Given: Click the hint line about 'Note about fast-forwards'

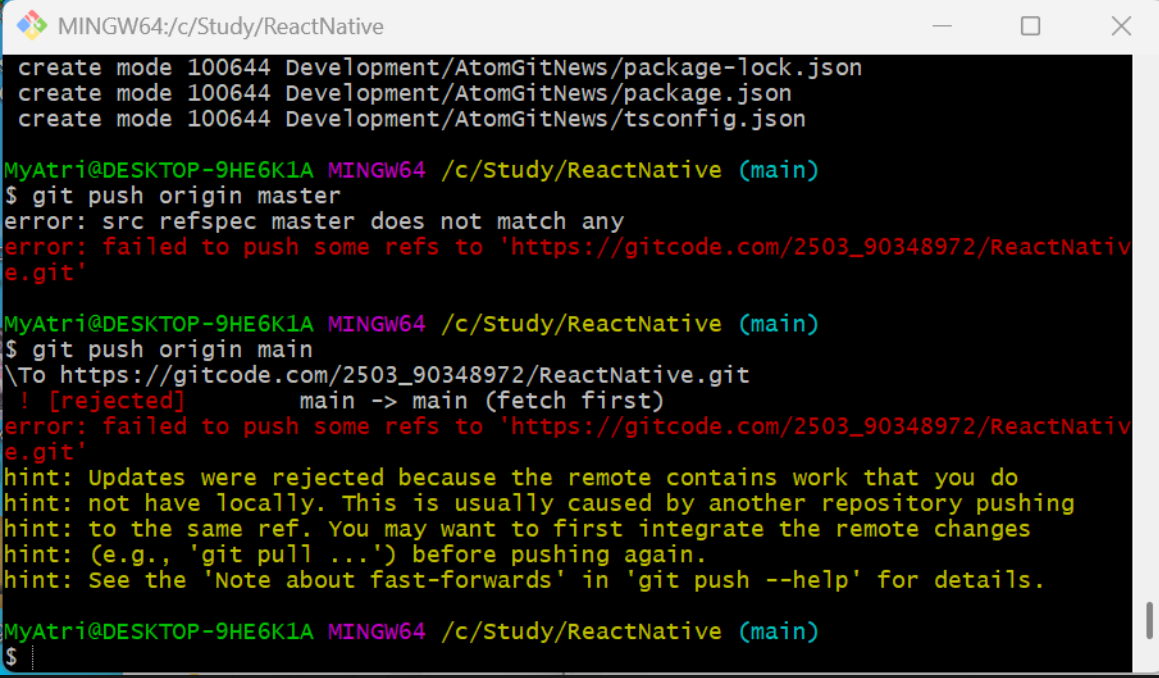Looking at the screenshot, I should coord(524,580).
